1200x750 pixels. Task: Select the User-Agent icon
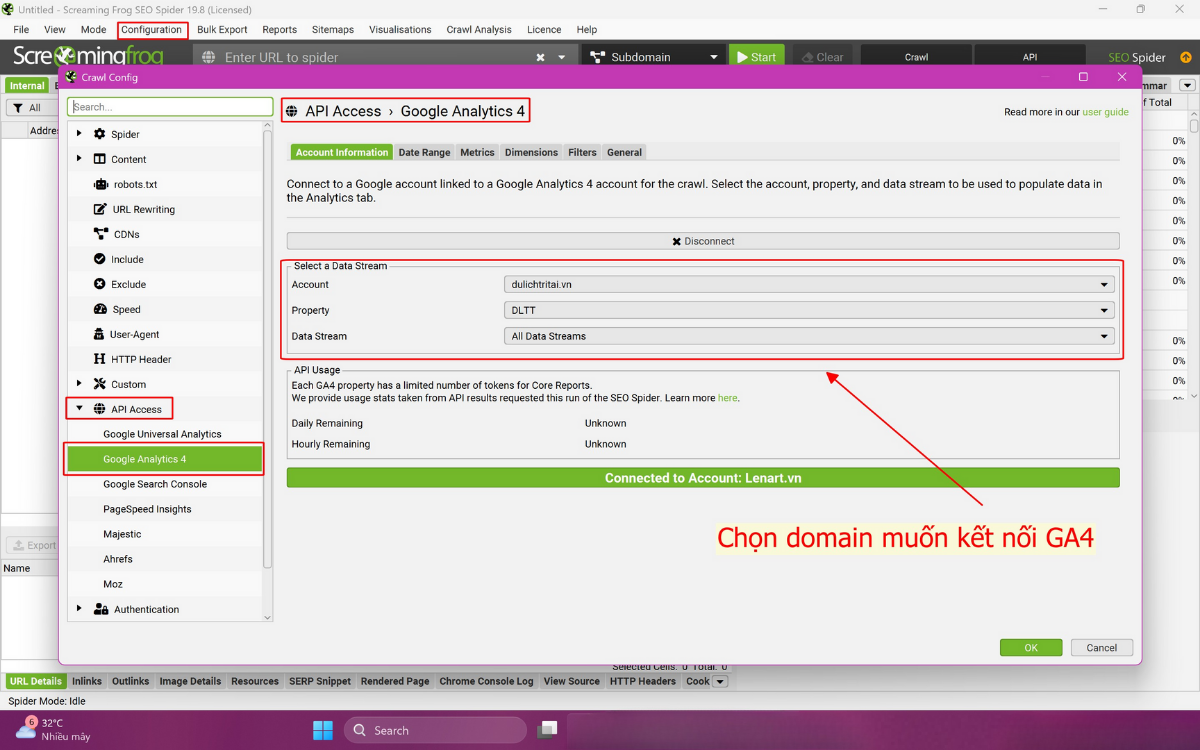99,334
